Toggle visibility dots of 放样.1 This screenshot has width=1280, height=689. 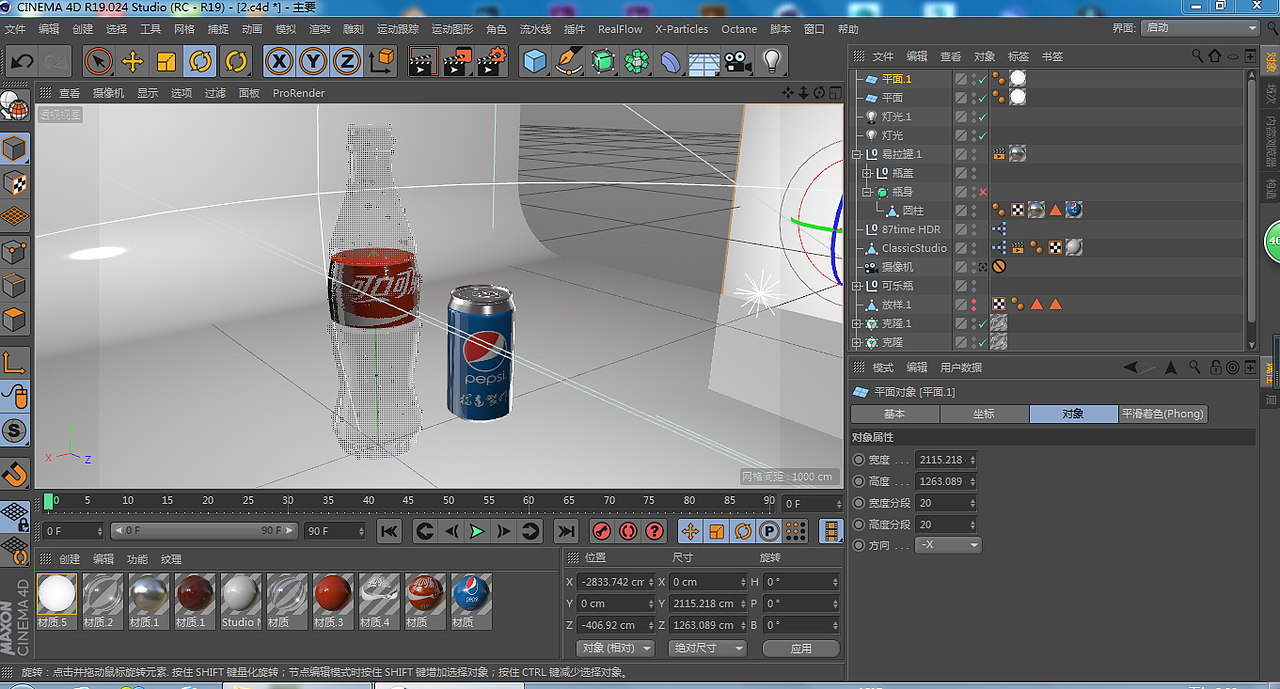(x=973, y=305)
